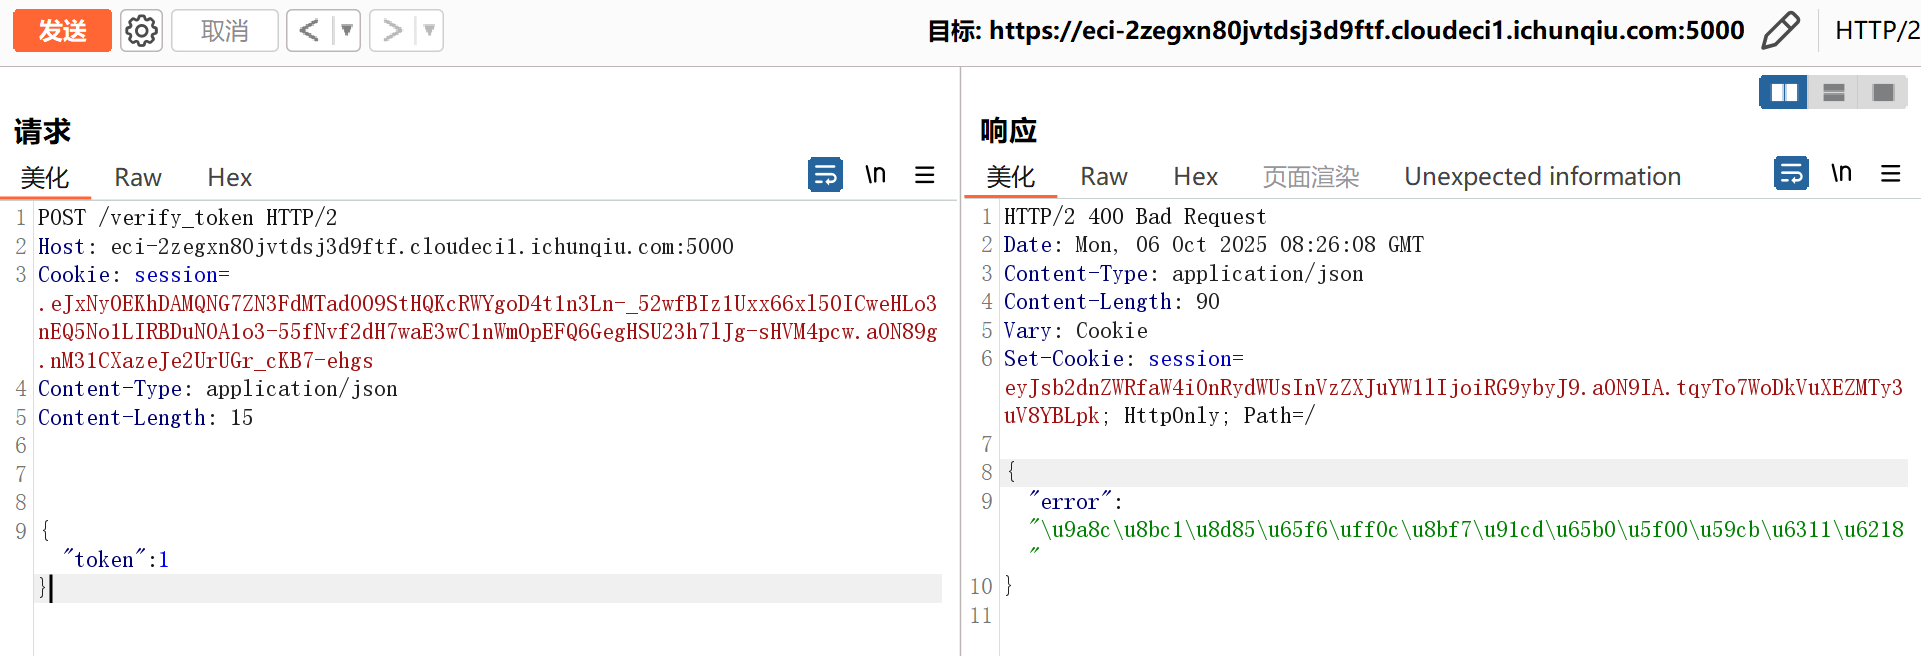The height and width of the screenshot is (656, 1921).
Task: Toggle non-printable \n characters in request
Action: click(875, 175)
